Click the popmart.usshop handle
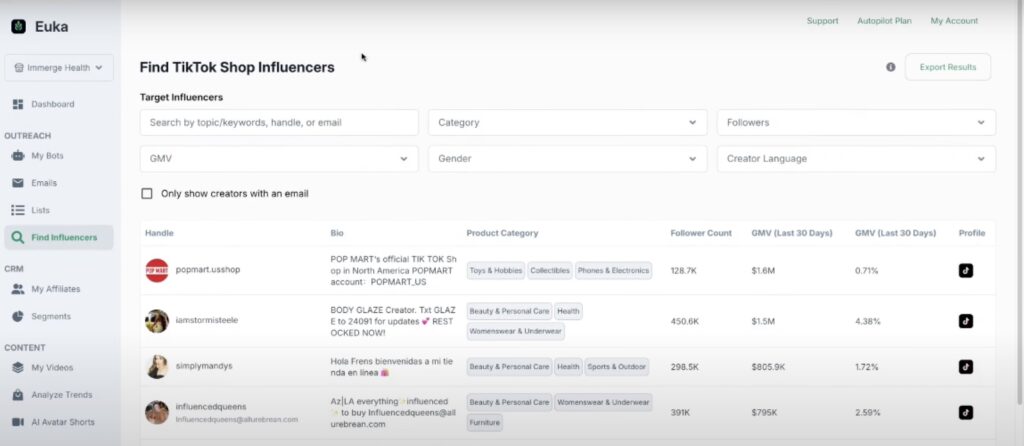This screenshot has width=1024, height=446. click(208, 270)
